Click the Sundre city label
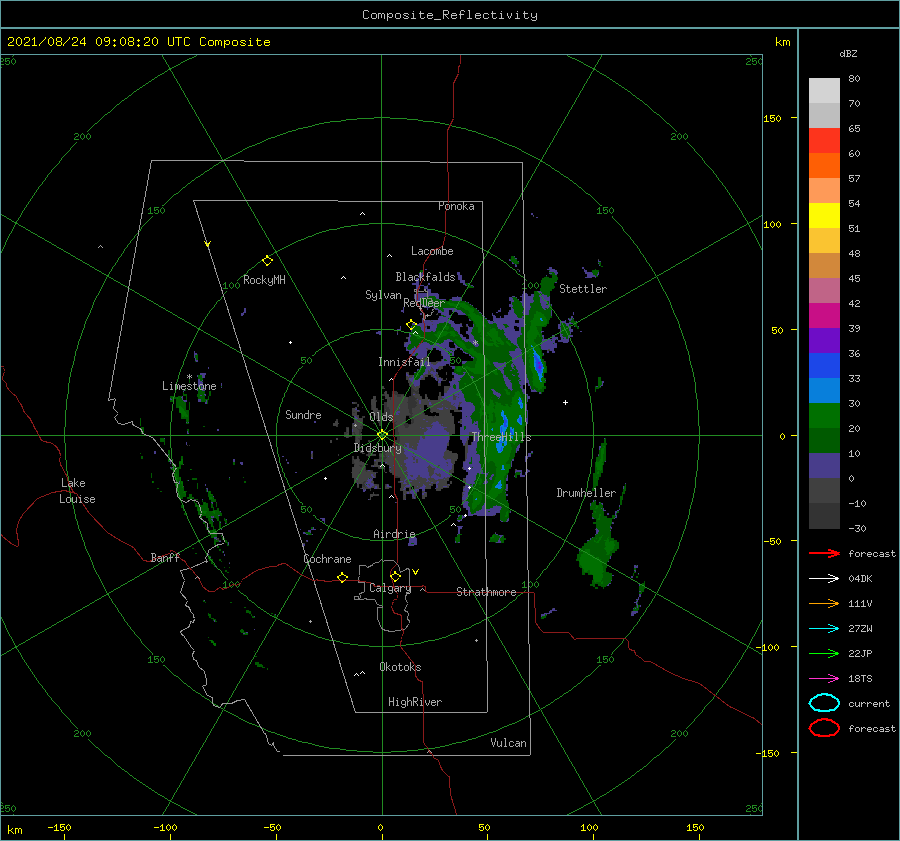Viewport: 900px width, 841px height. click(x=303, y=414)
